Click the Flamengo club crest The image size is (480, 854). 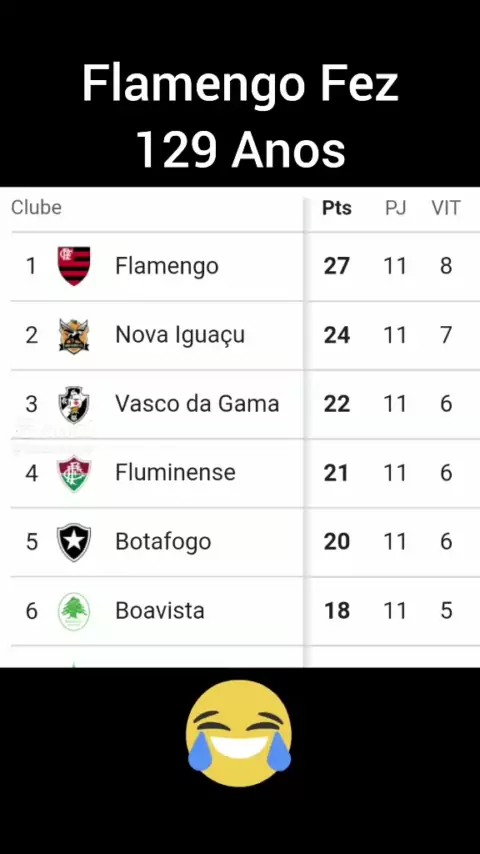tap(74, 266)
